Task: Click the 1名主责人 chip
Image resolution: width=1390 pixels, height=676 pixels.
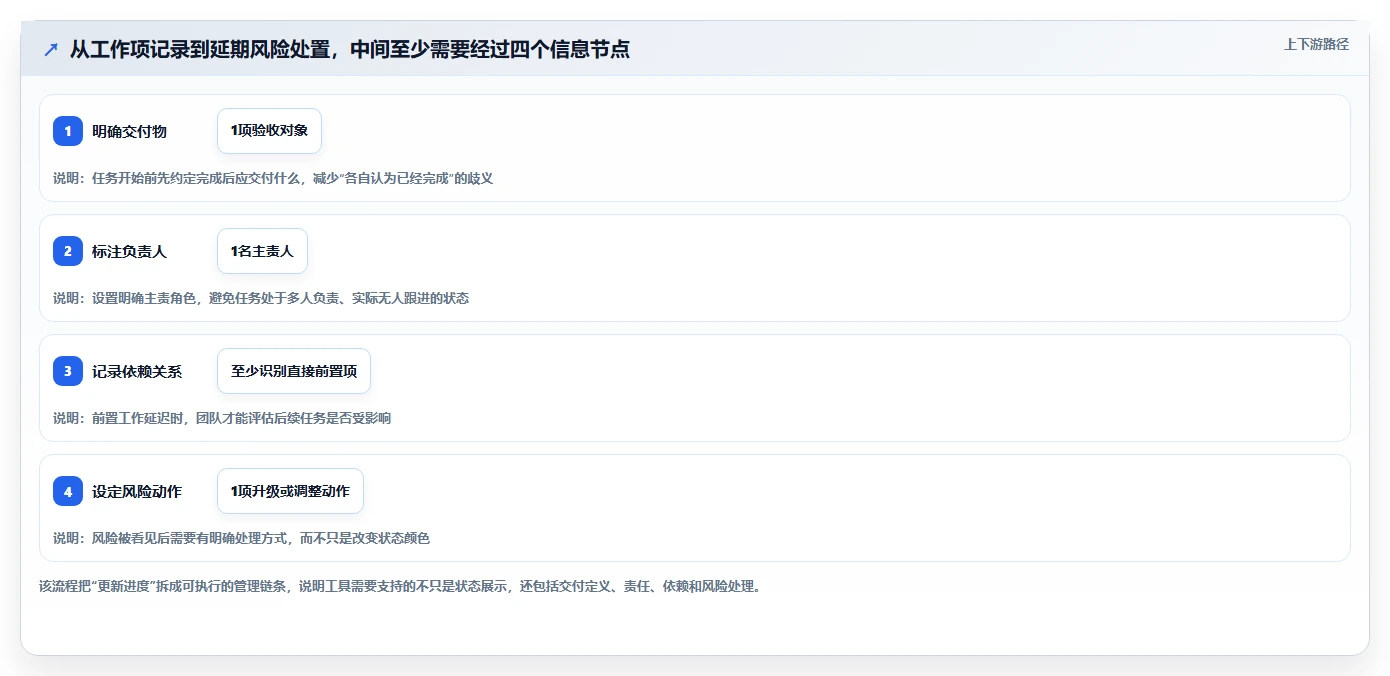Action: (262, 251)
